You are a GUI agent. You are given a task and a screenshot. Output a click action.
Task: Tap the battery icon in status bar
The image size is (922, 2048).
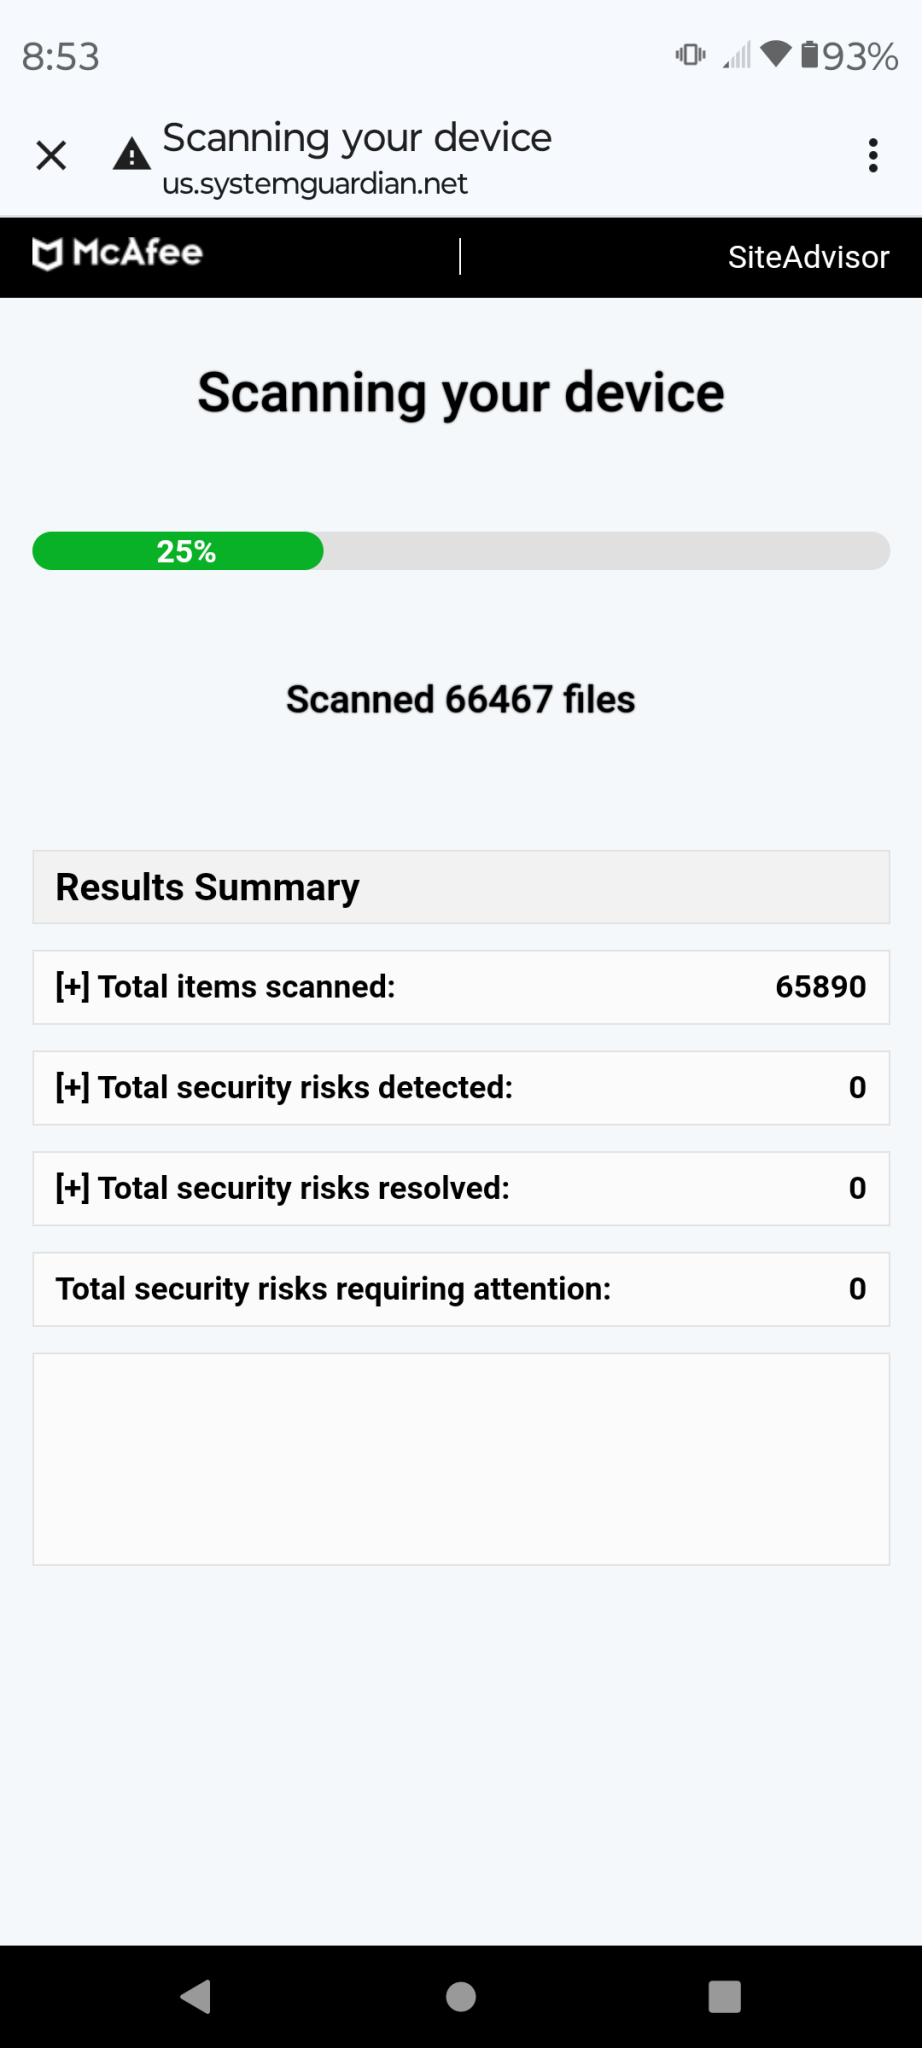(810, 55)
